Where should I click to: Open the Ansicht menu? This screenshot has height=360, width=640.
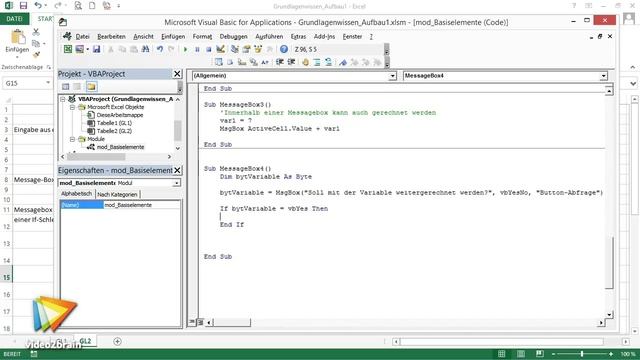pyautogui.click(x=143, y=37)
